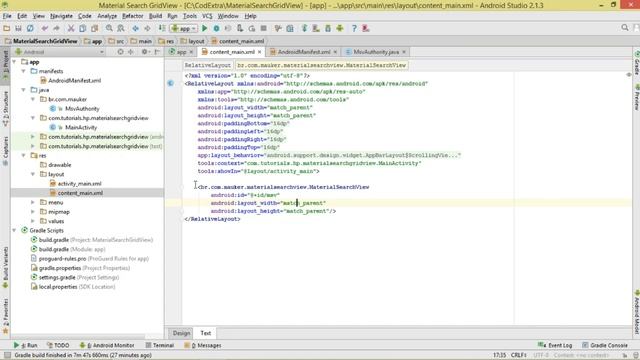Collapse the manifests folder
This screenshot has height=360, width=640.
click(x=24, y=71)
